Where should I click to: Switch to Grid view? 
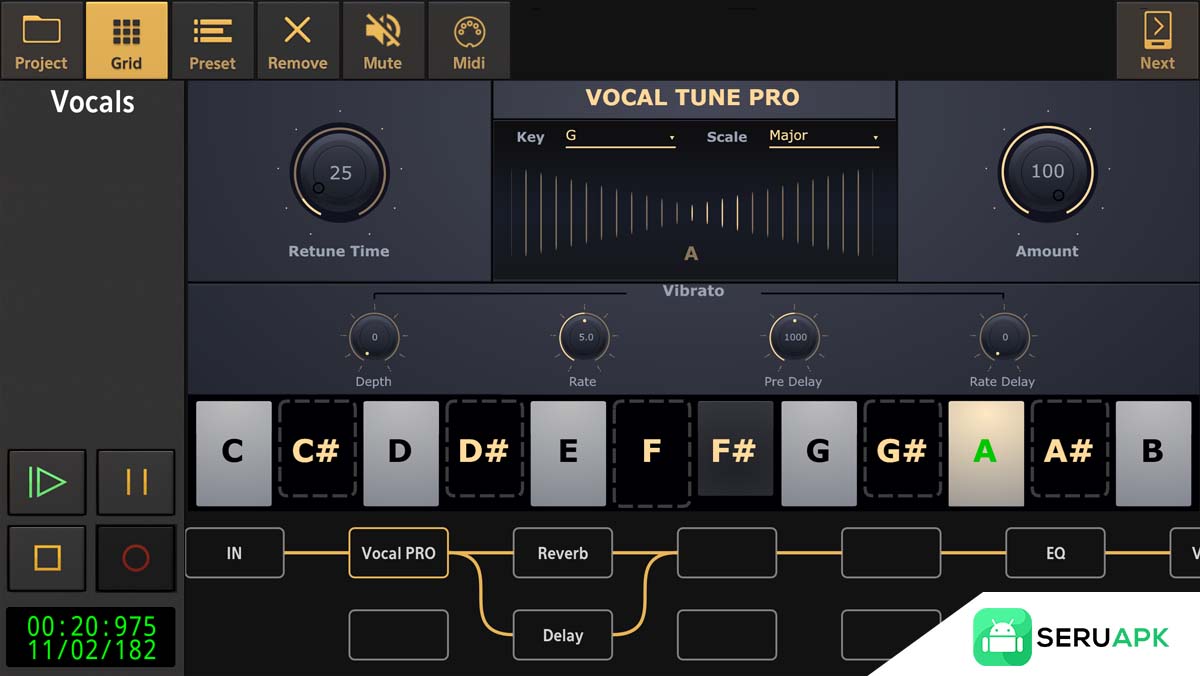coord(126,40)
